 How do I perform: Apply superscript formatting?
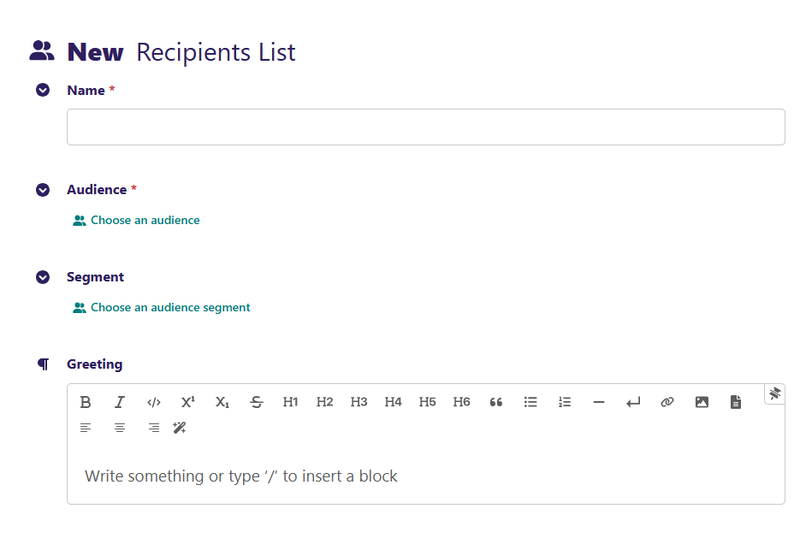[x=188, y=402]
